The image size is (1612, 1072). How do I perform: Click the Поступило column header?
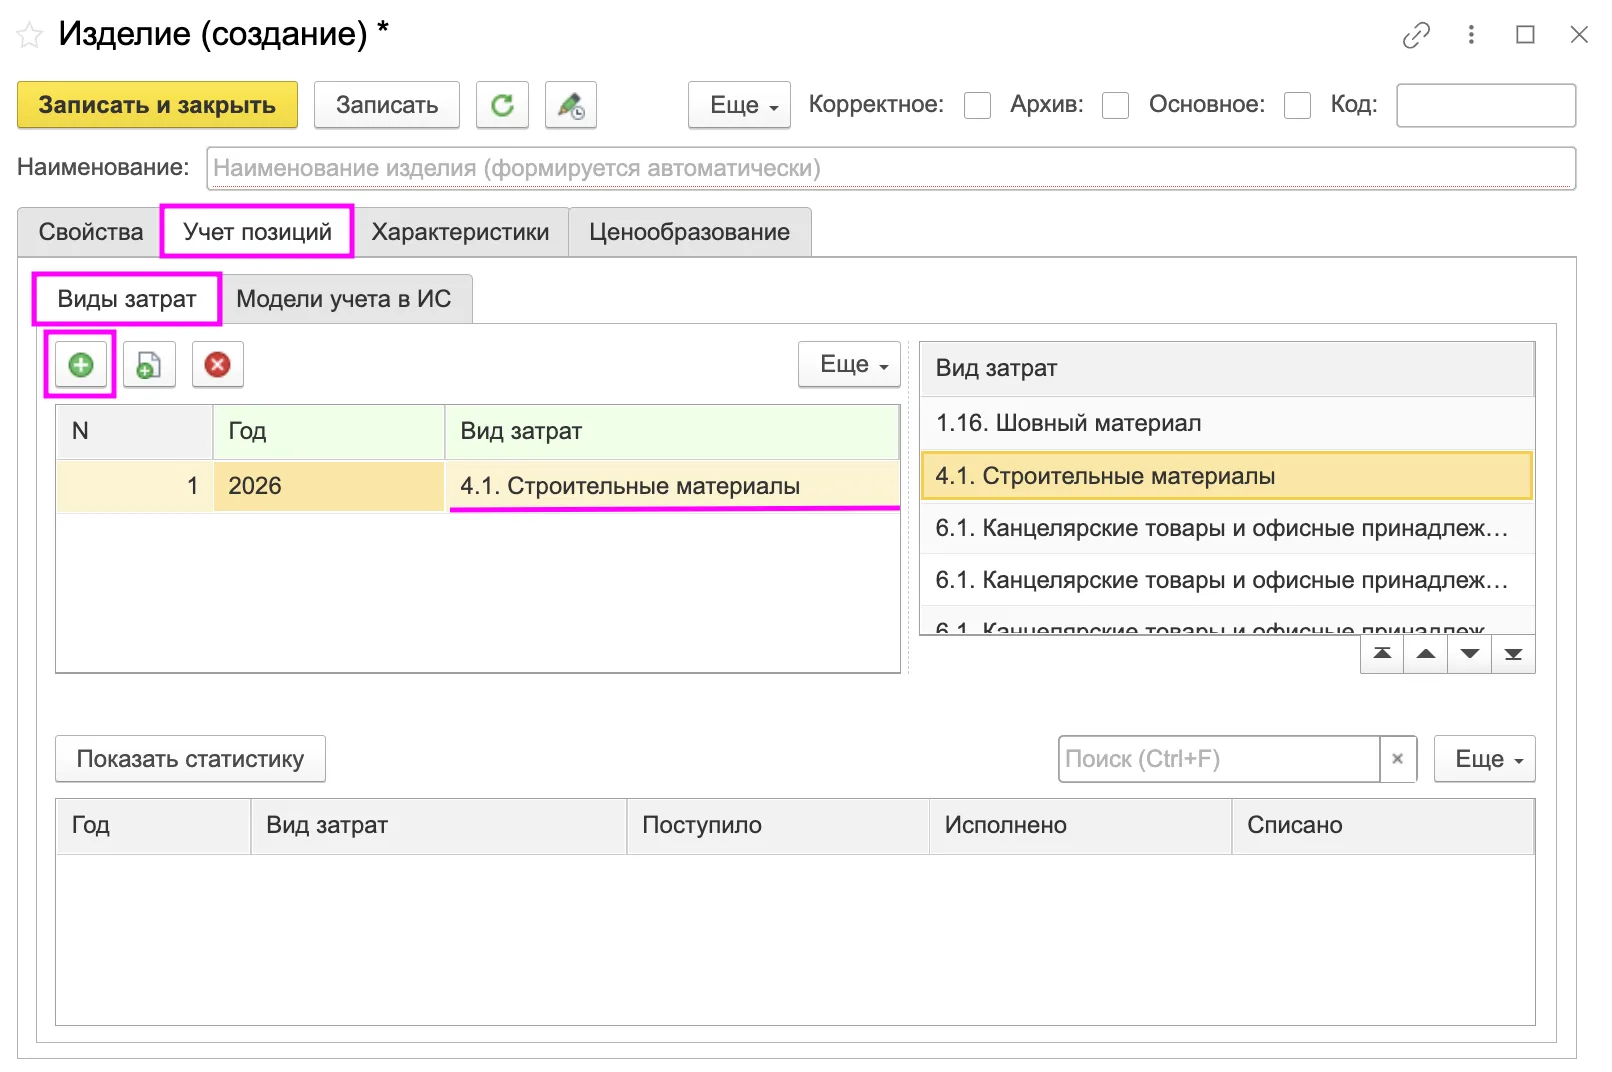(x=778, y=826)
